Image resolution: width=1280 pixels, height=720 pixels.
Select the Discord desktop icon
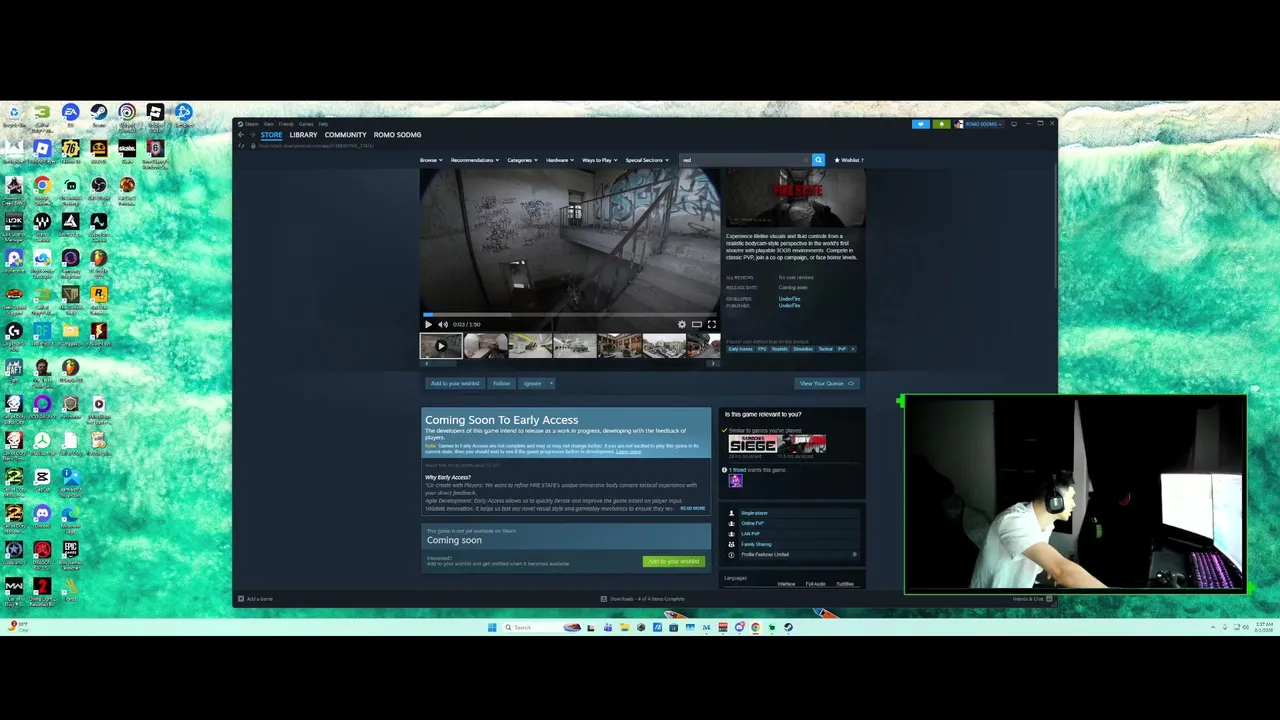pyautogui.click(x=42, y=517)
